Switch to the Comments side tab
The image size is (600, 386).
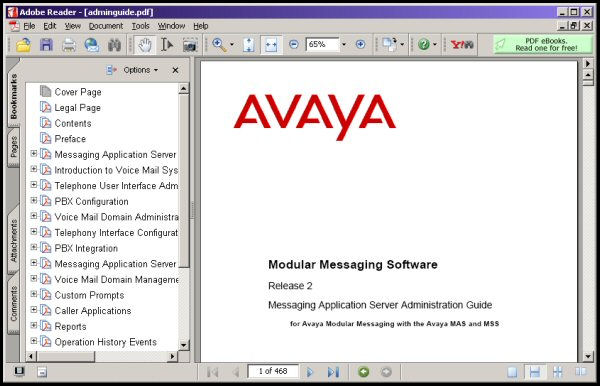point(14,304)
